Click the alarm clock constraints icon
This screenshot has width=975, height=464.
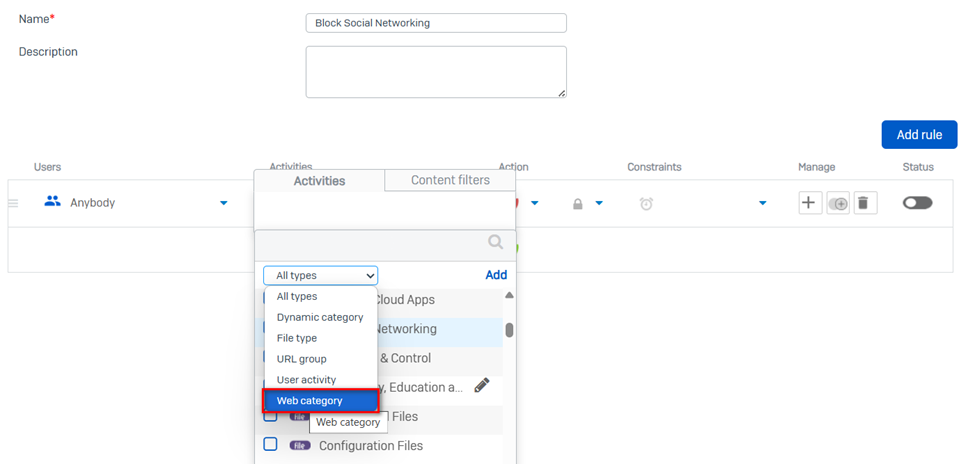click(x=647, y=204)
